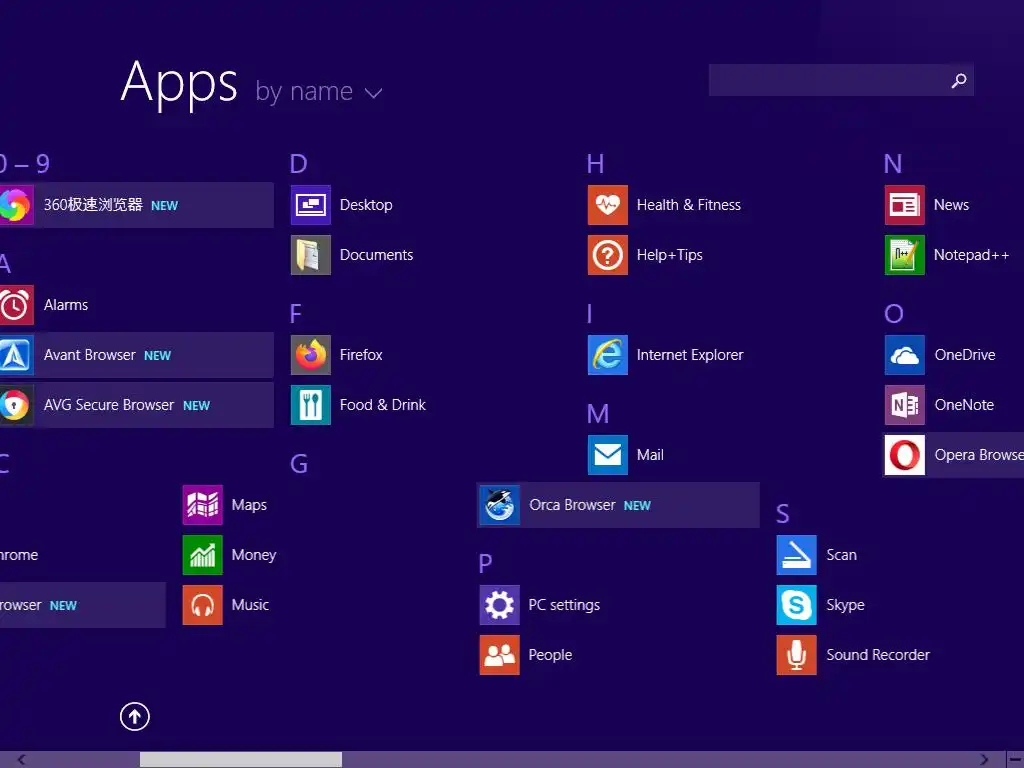Select the 'S' letter group header
This screenshot has width=1024, height=768.
tap(783, 514)
